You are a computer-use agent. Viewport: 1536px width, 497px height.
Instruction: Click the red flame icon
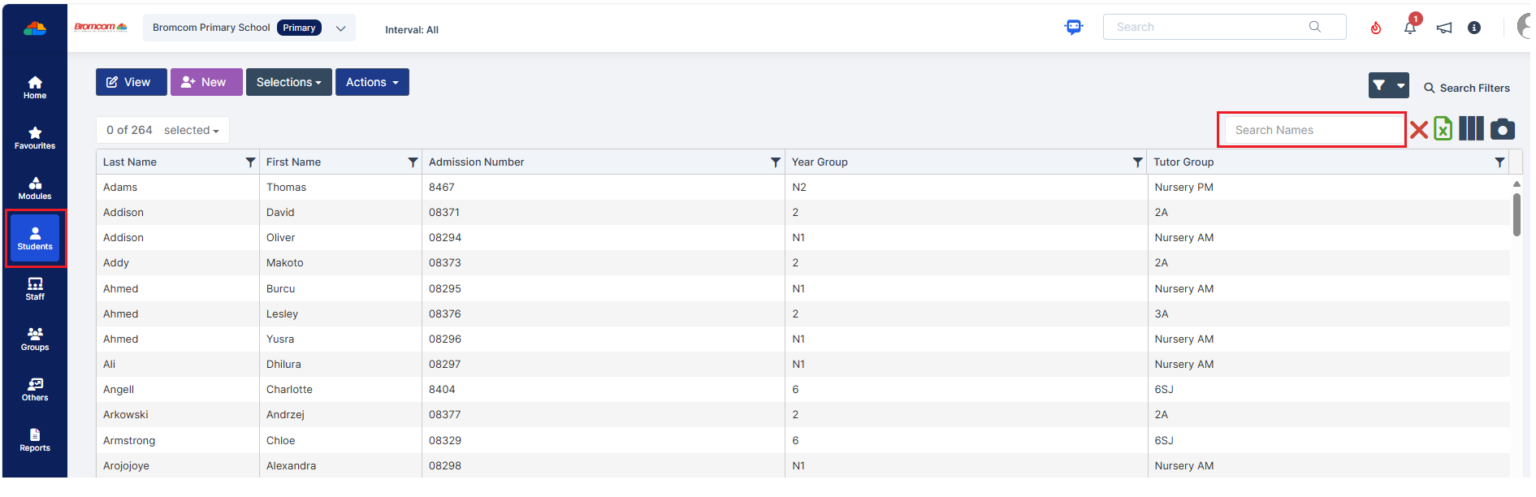click(x=1376, y=28)
